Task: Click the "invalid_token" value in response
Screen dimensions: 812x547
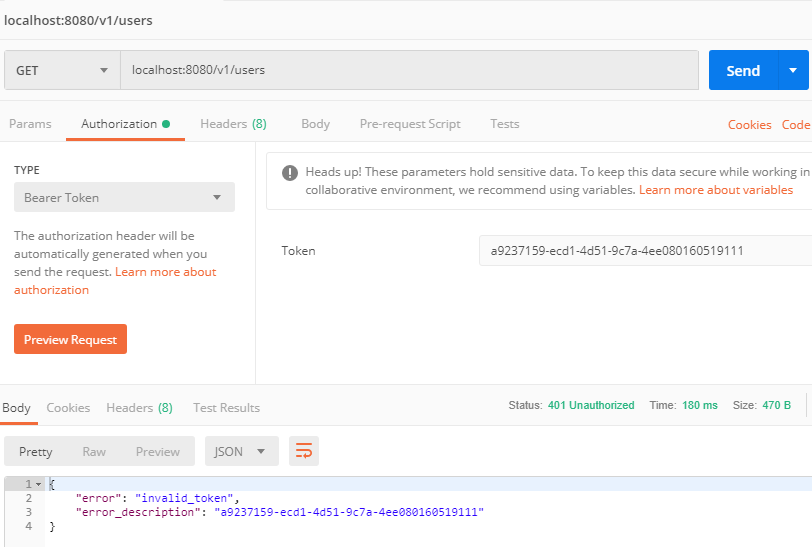Action: [x=184, y=498]
